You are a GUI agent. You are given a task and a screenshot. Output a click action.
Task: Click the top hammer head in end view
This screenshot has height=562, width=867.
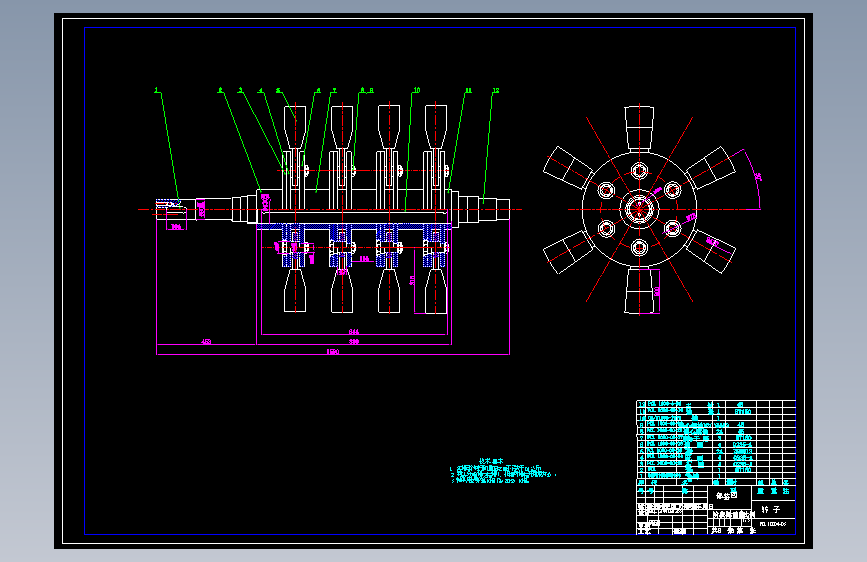click(639, 128)
